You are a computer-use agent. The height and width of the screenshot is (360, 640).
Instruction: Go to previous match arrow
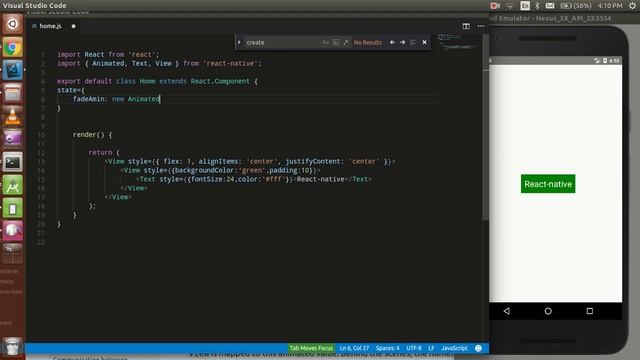click(x=392, y=42)
